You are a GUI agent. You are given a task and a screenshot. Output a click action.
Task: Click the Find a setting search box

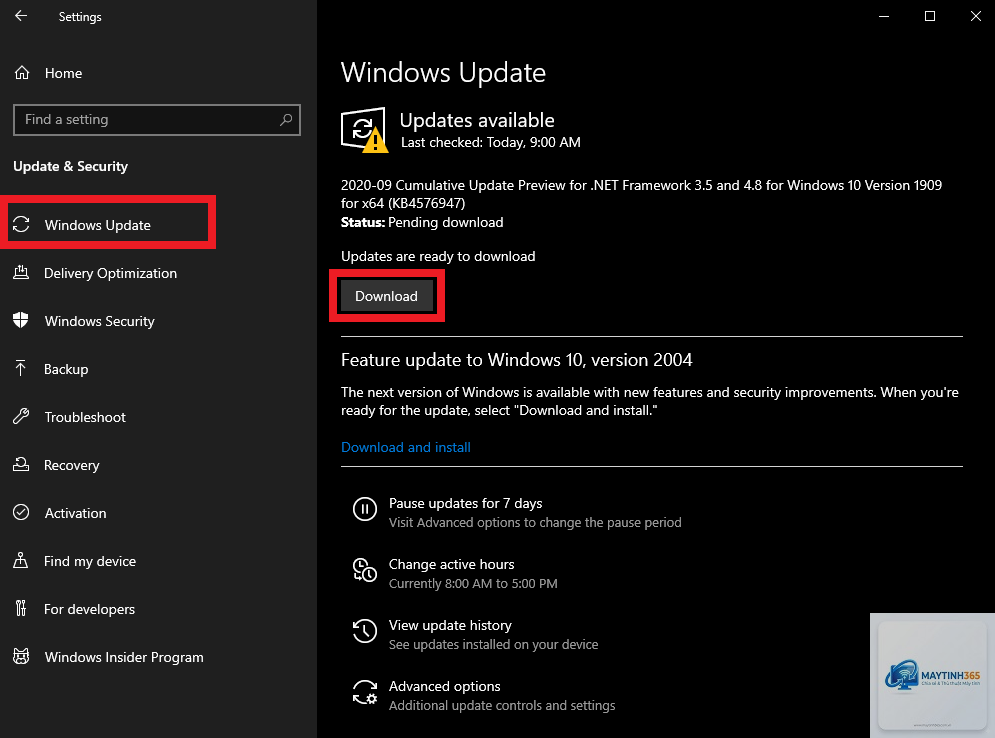[157, 119]
